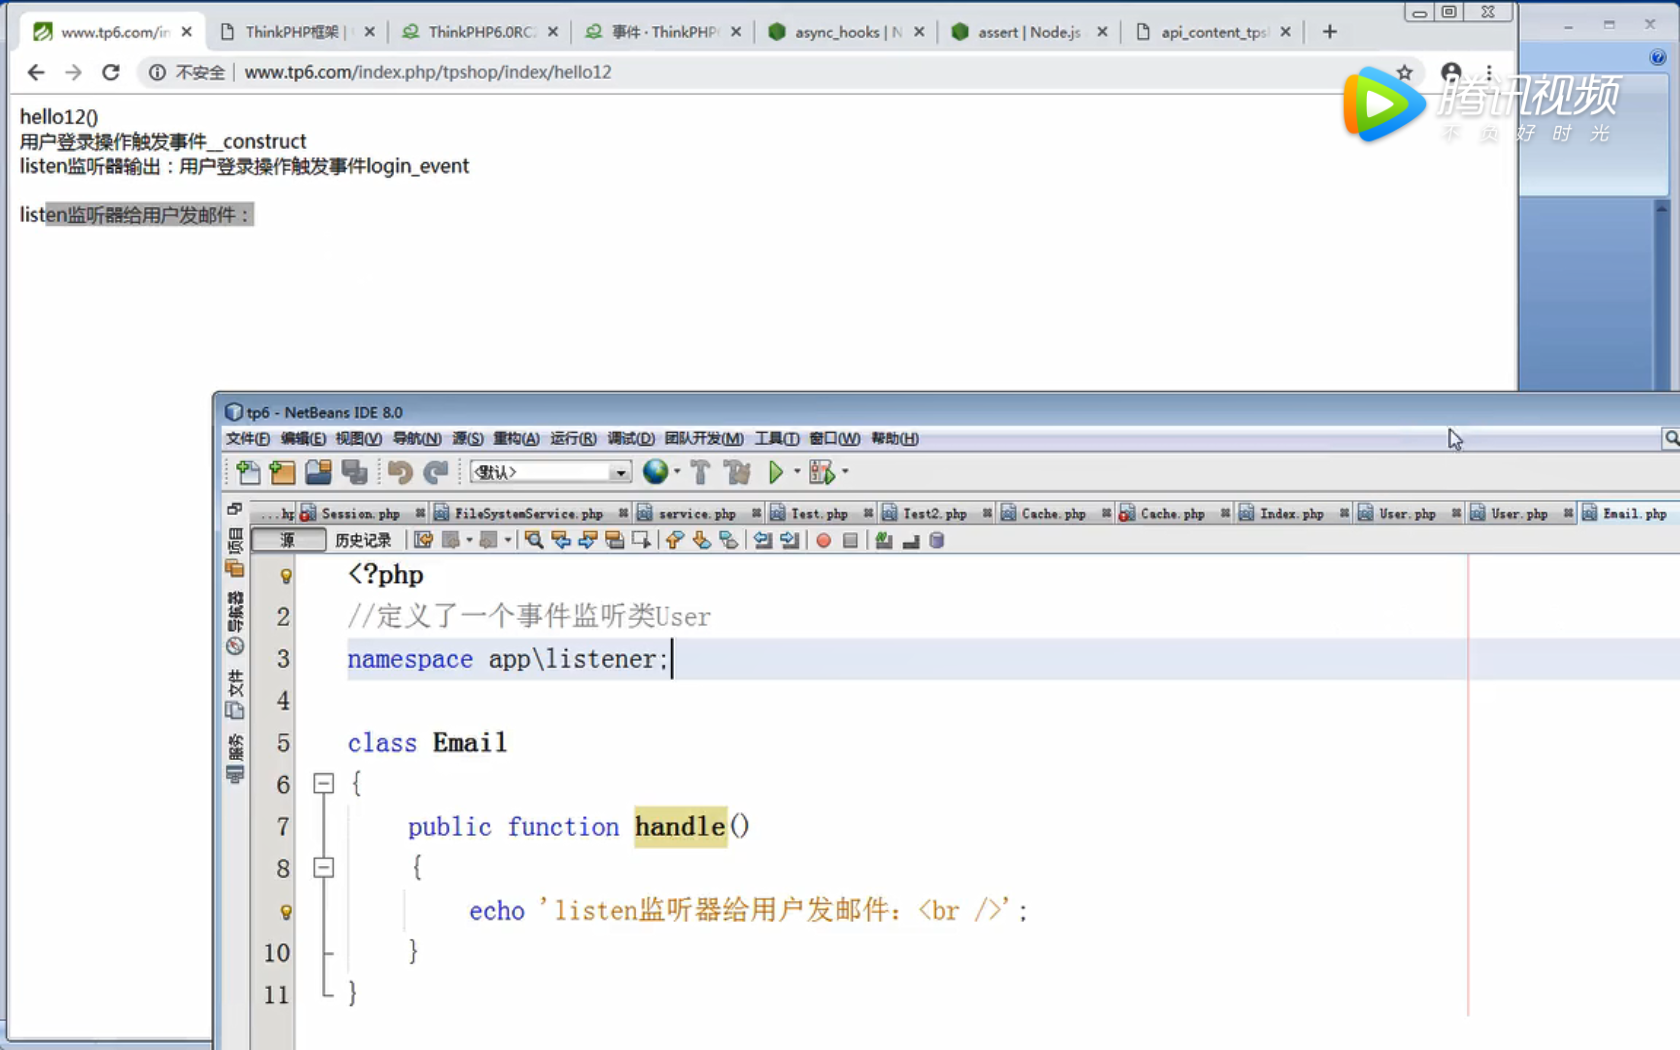Click the Uncomment lines icon
1680x1050 pixels.
coord(911,540)
